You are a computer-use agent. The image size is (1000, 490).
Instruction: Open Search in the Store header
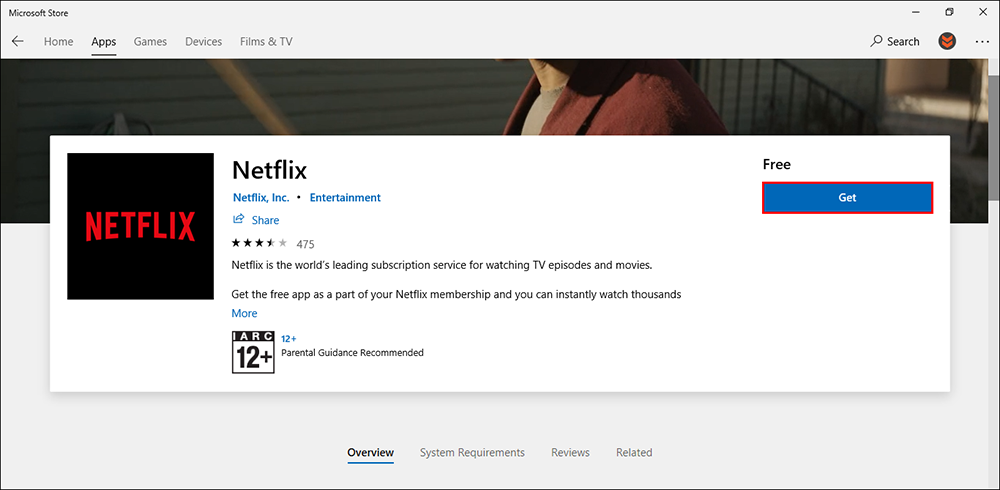[895, 41]
